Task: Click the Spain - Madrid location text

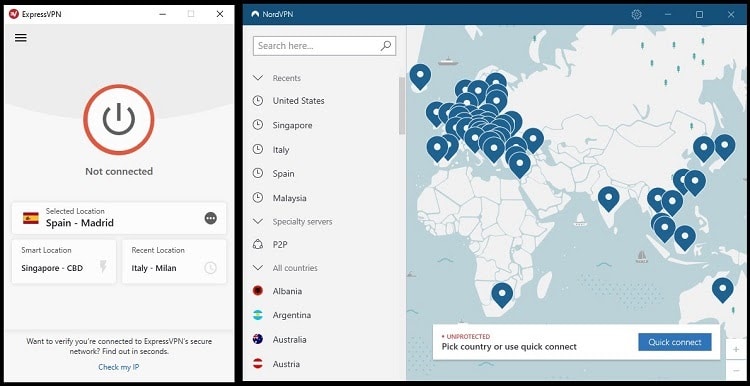Action: tap(80, 223)
